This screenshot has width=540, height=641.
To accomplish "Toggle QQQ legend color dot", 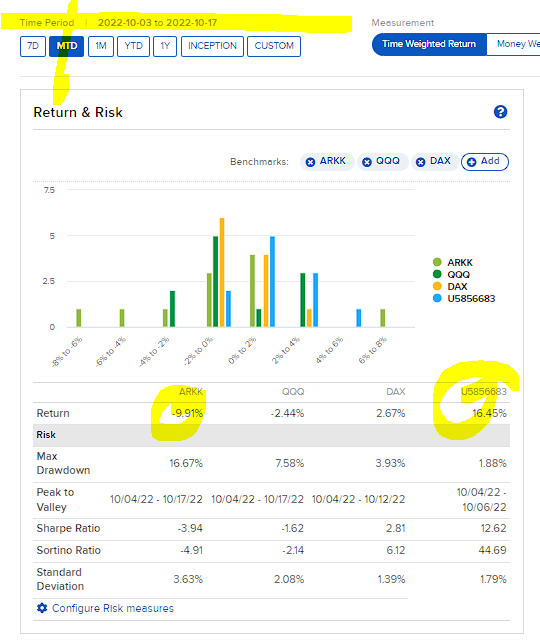I will [x=437, y=274].
